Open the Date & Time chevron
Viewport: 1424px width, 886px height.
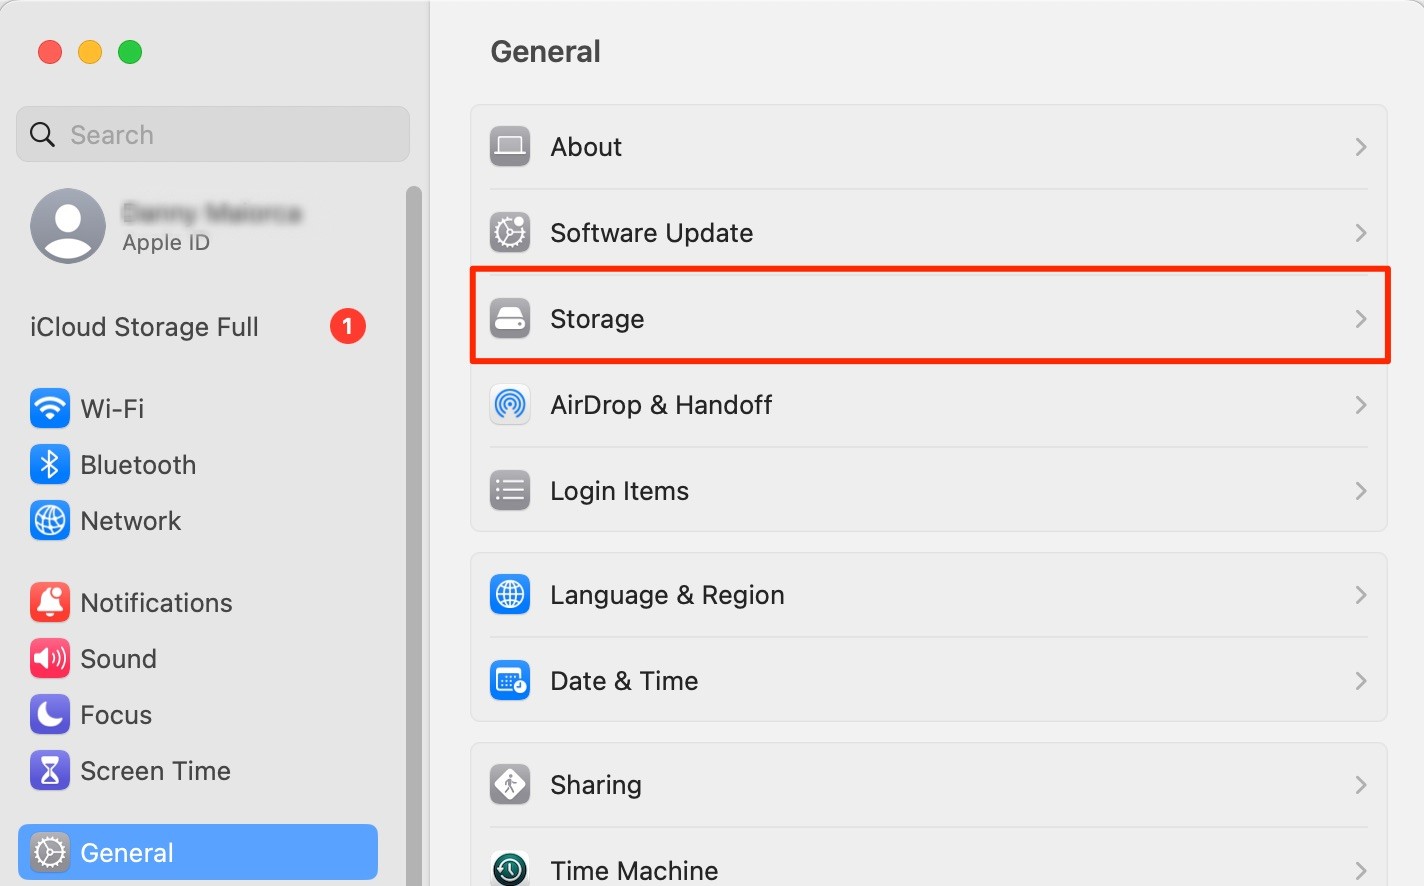click(1361, 681)
